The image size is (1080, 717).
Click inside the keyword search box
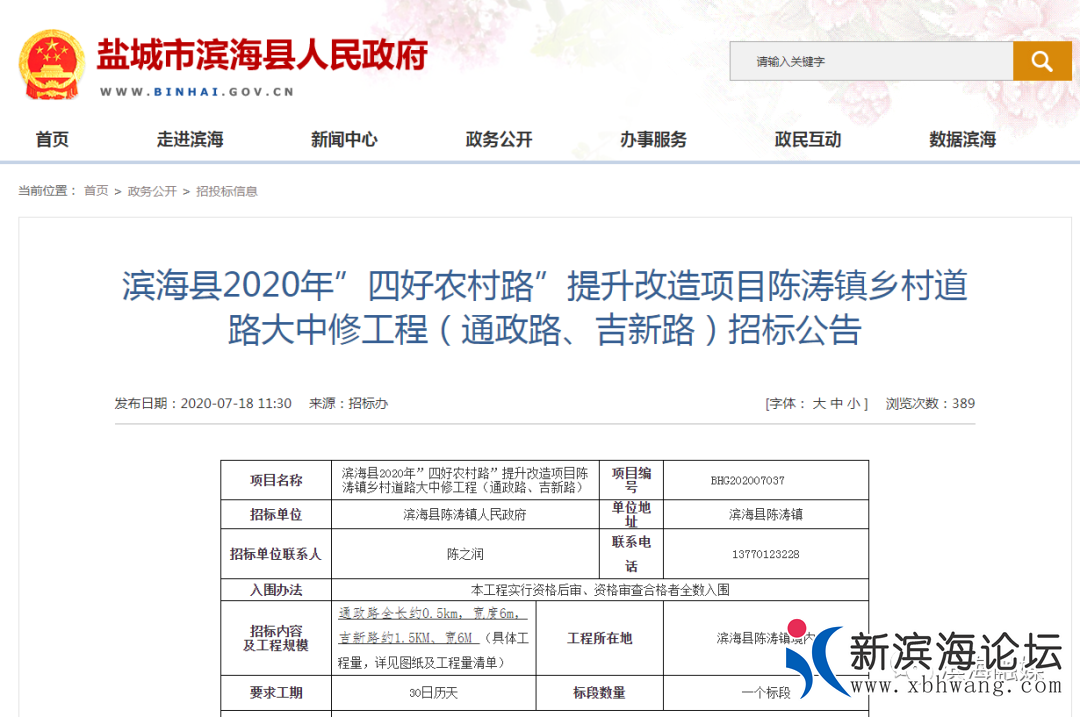coord(870,61)
